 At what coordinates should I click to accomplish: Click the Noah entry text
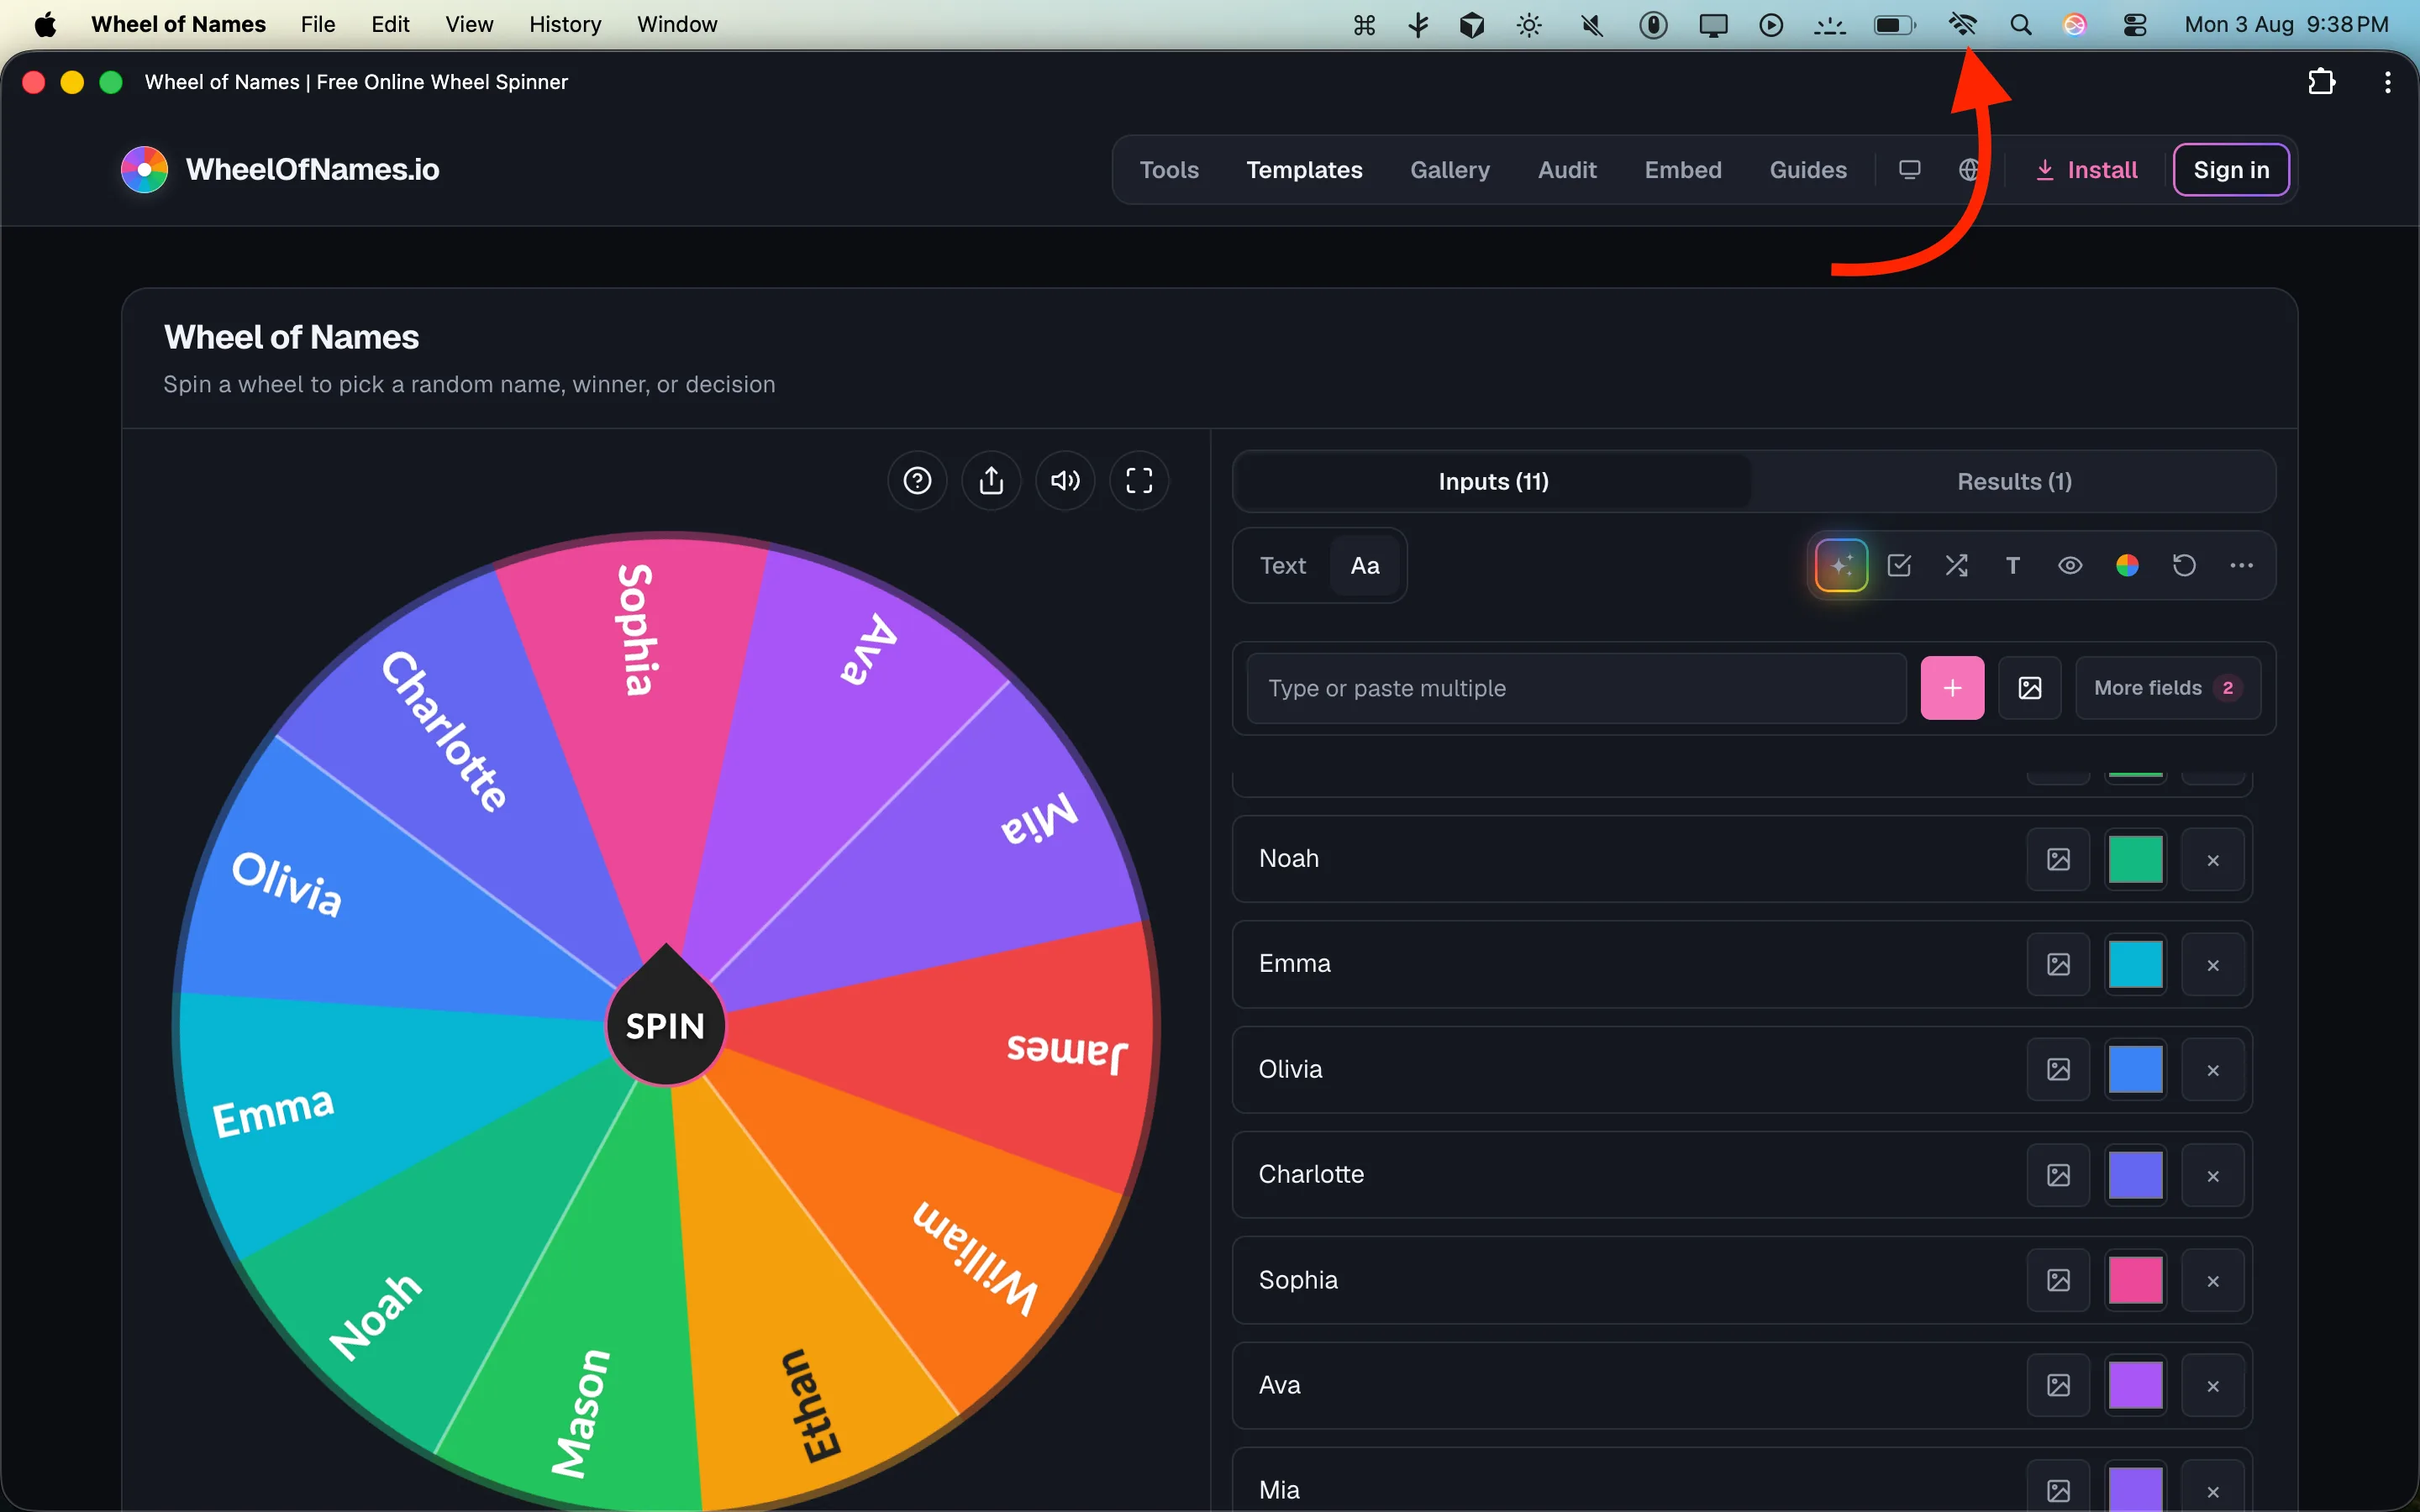(1288, 858)
